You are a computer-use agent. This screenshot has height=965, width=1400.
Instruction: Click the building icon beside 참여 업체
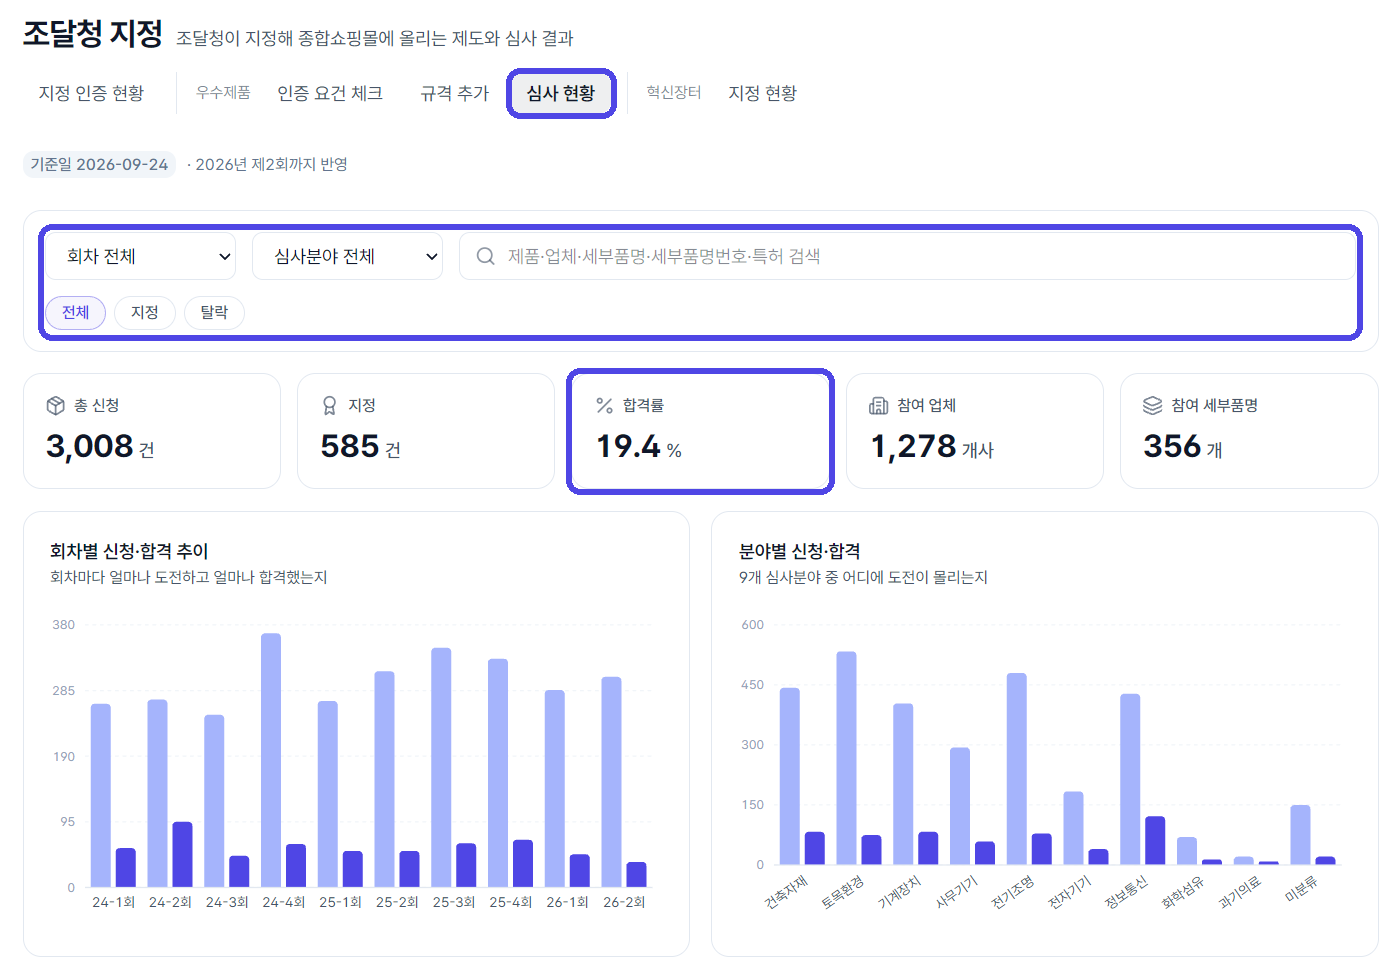[x=878, y=405]
